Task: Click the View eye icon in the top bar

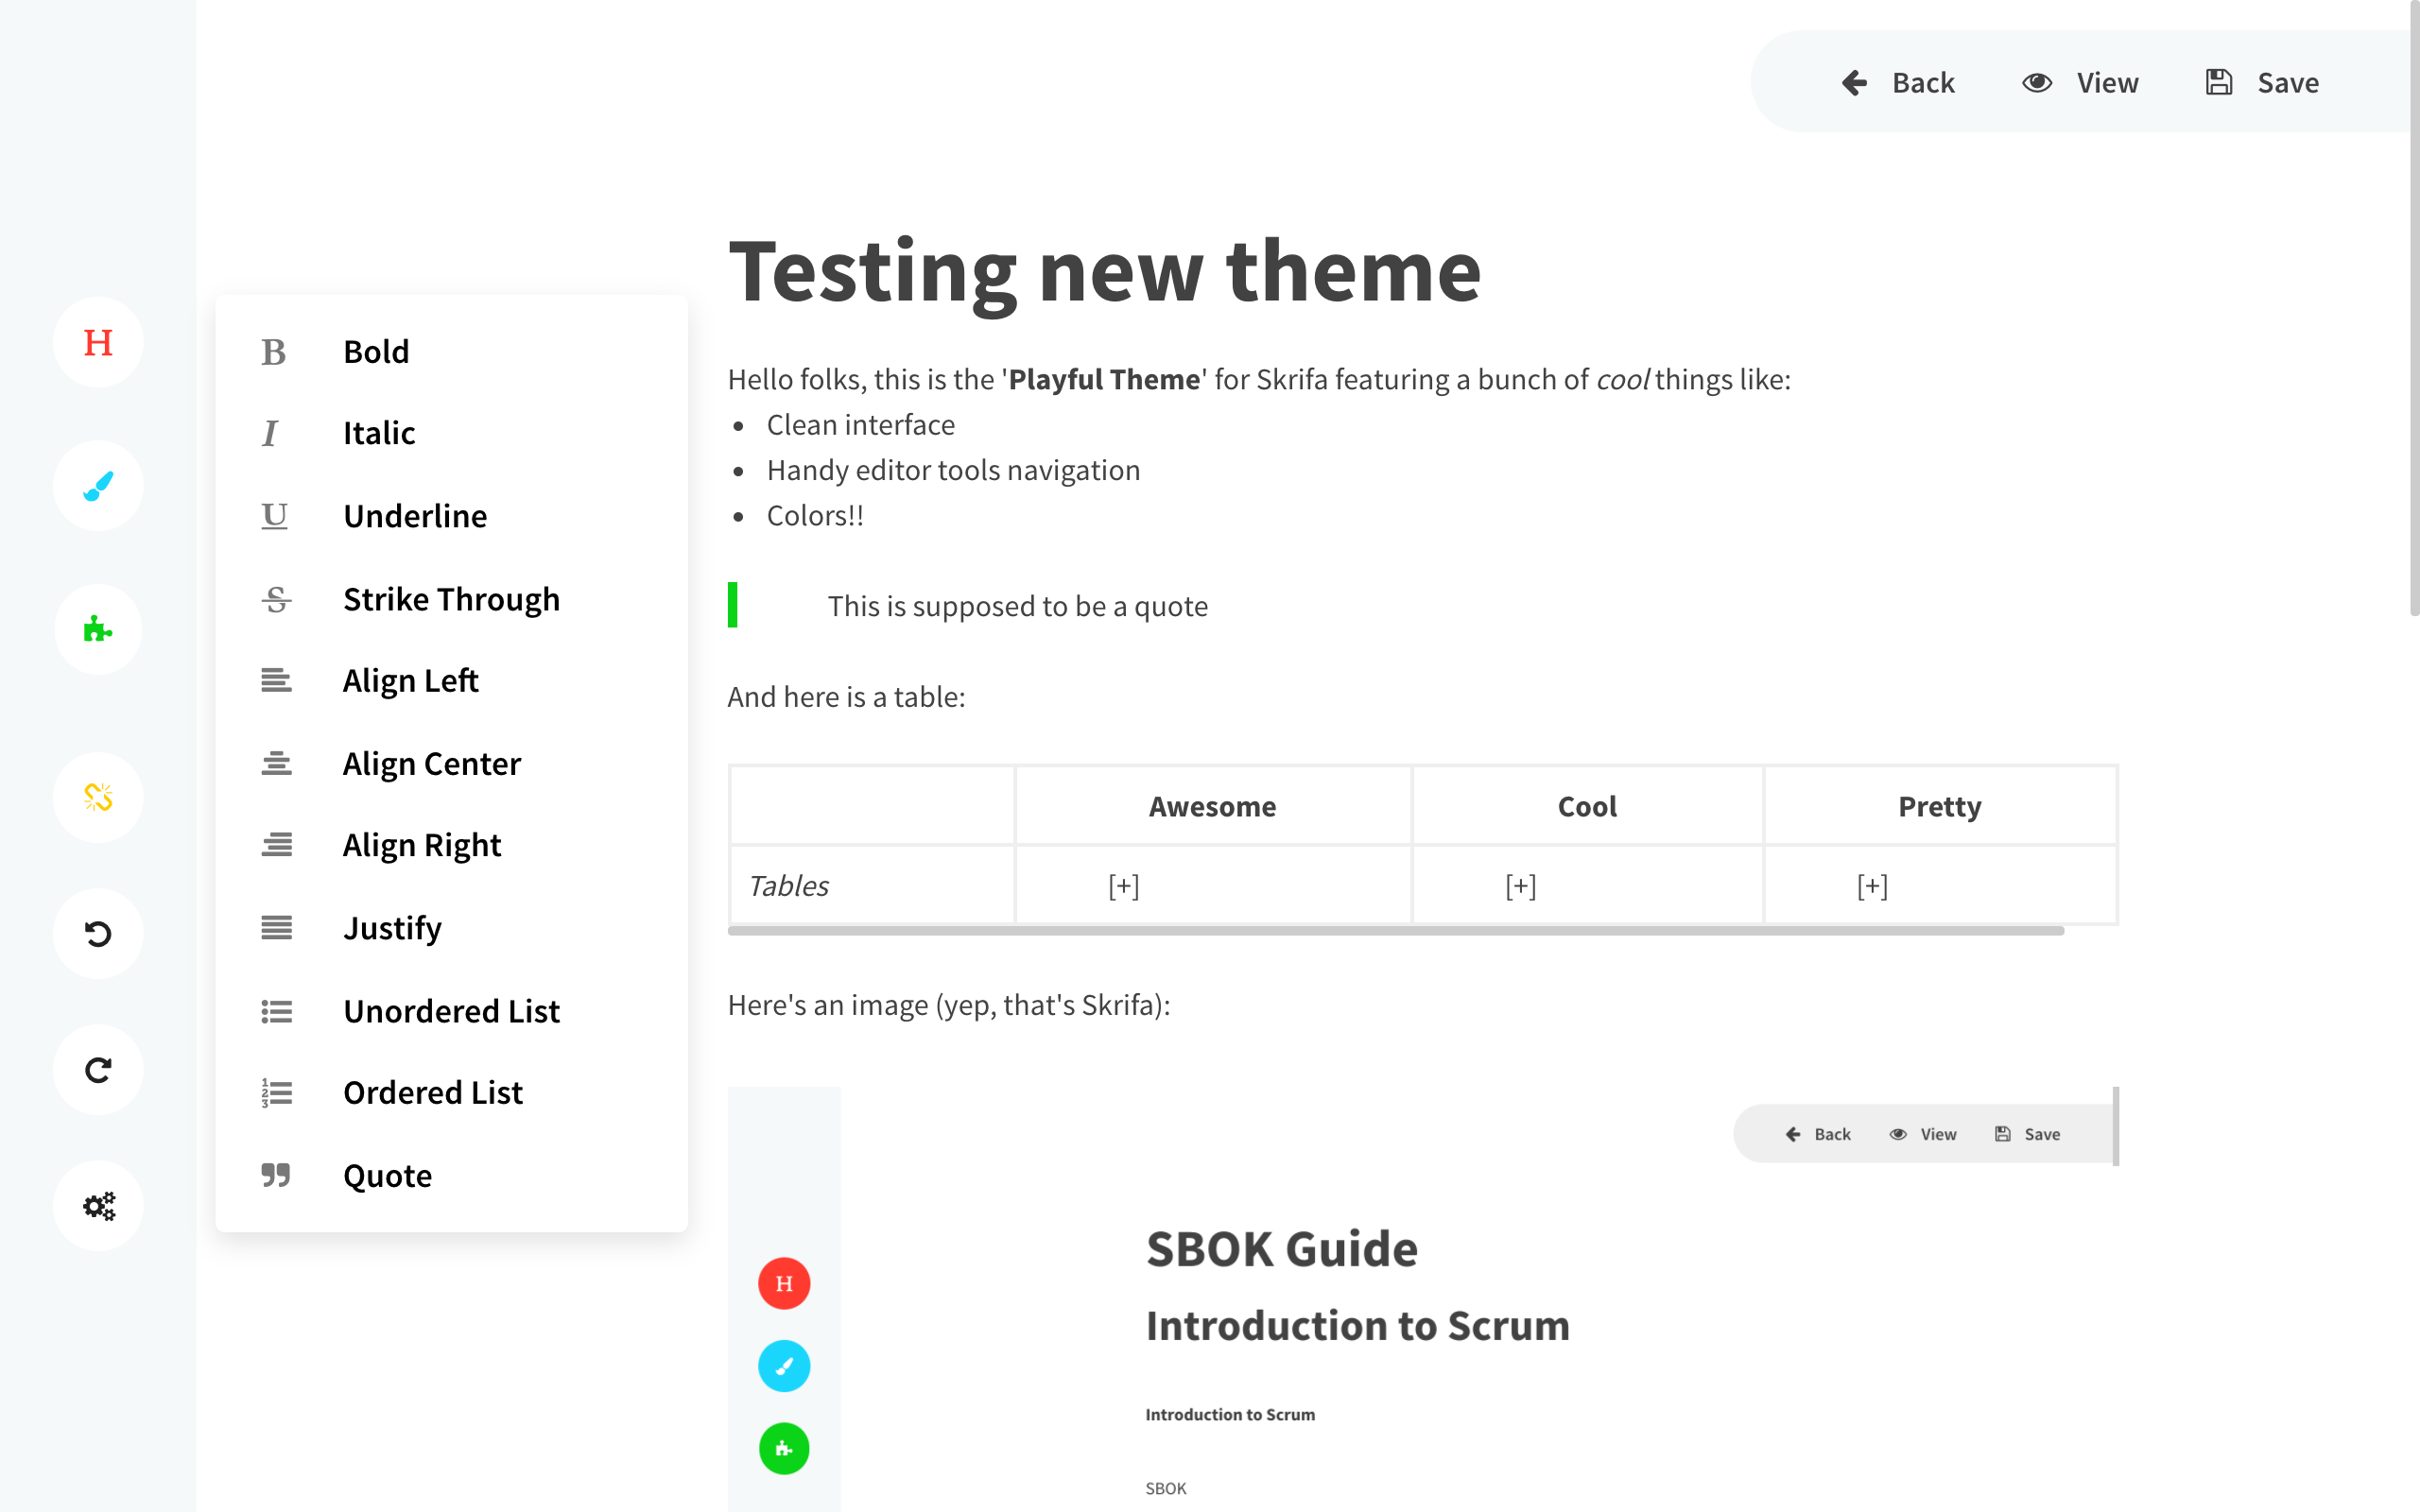Action: 2037,82
